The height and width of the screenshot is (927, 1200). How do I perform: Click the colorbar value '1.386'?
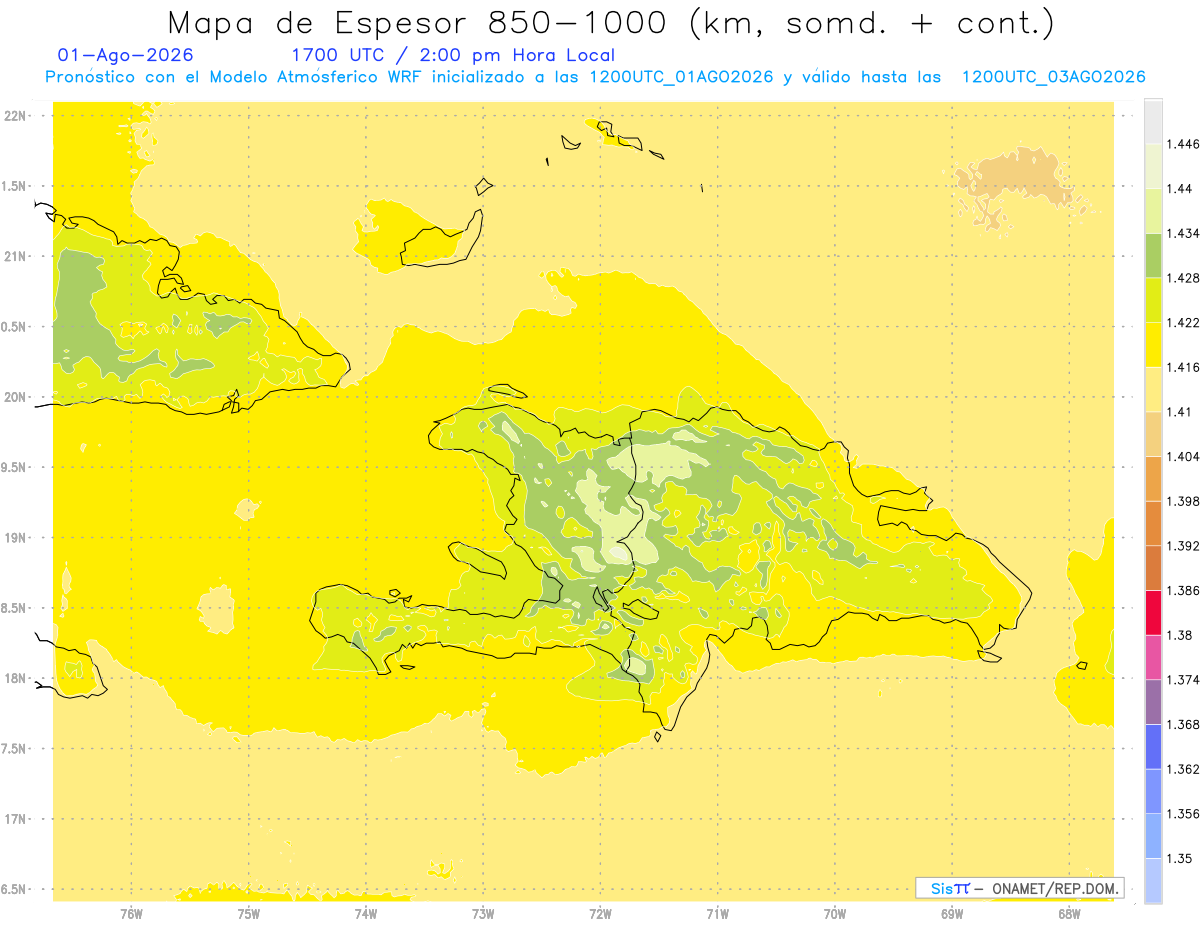coord(1183,590)
